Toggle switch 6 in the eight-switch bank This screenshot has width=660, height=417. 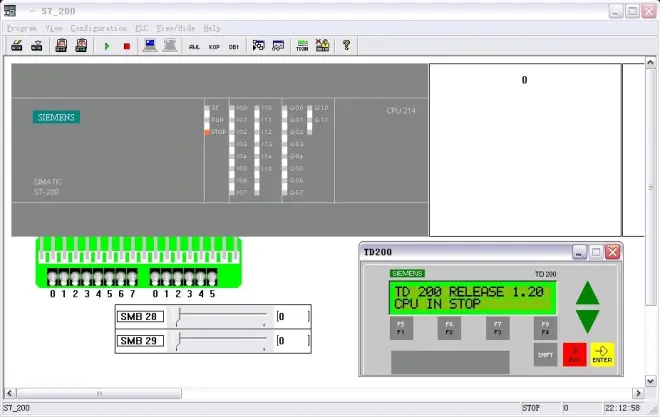pyautogui.click(x=121, y=277)
